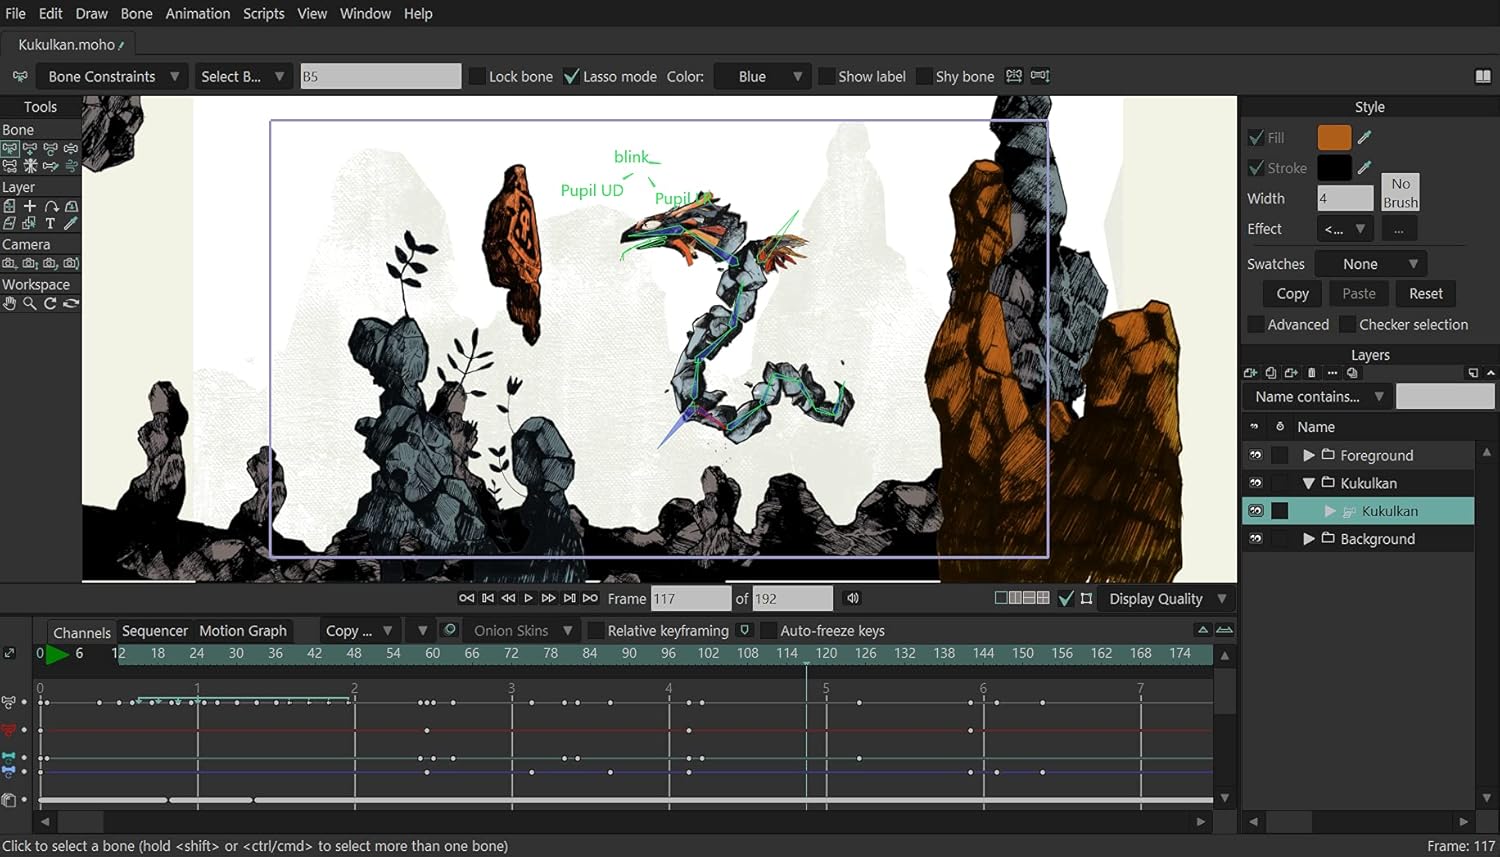Open the Animation menu
Viewport: 1500px width, 857px height.
tap(197, 13)
